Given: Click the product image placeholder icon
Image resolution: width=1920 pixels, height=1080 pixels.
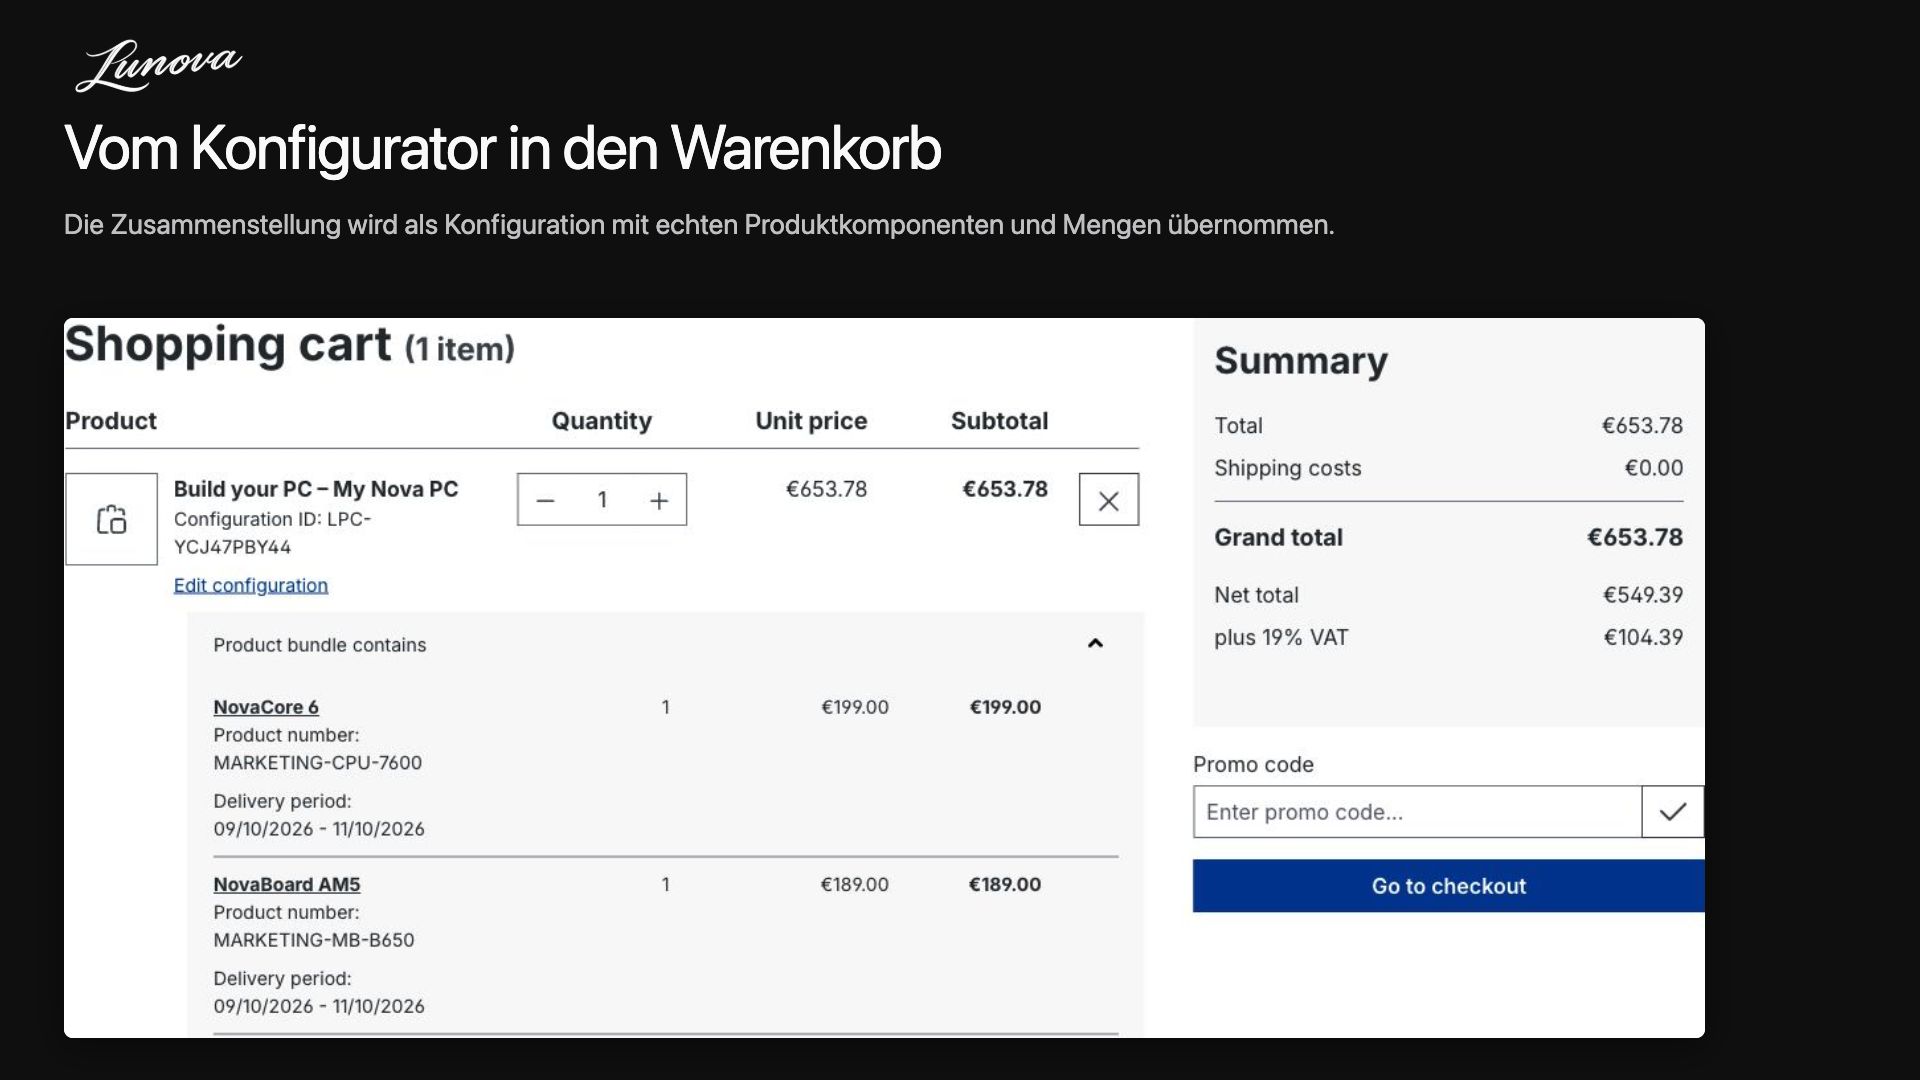Looking at the screenshot, I should (x=111, y=519).
